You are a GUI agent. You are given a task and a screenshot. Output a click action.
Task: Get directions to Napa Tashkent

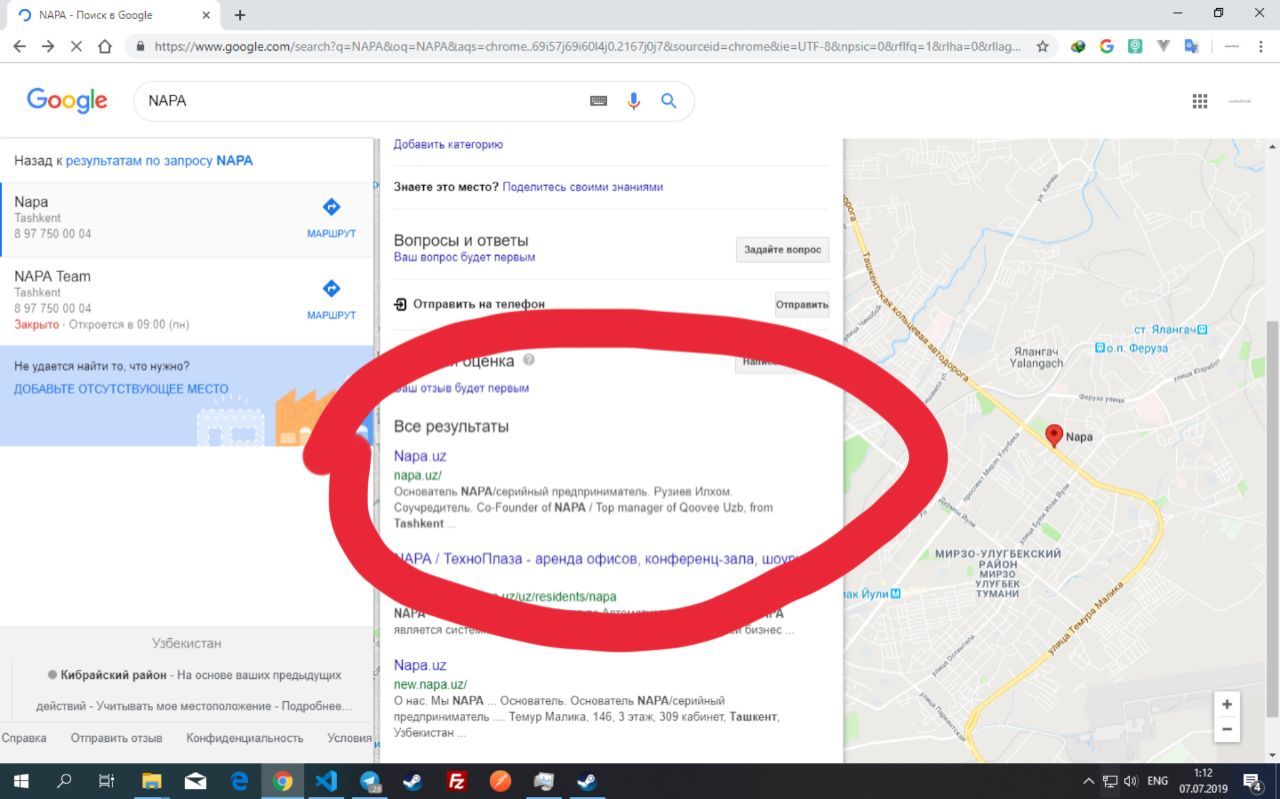pos(331,217)
